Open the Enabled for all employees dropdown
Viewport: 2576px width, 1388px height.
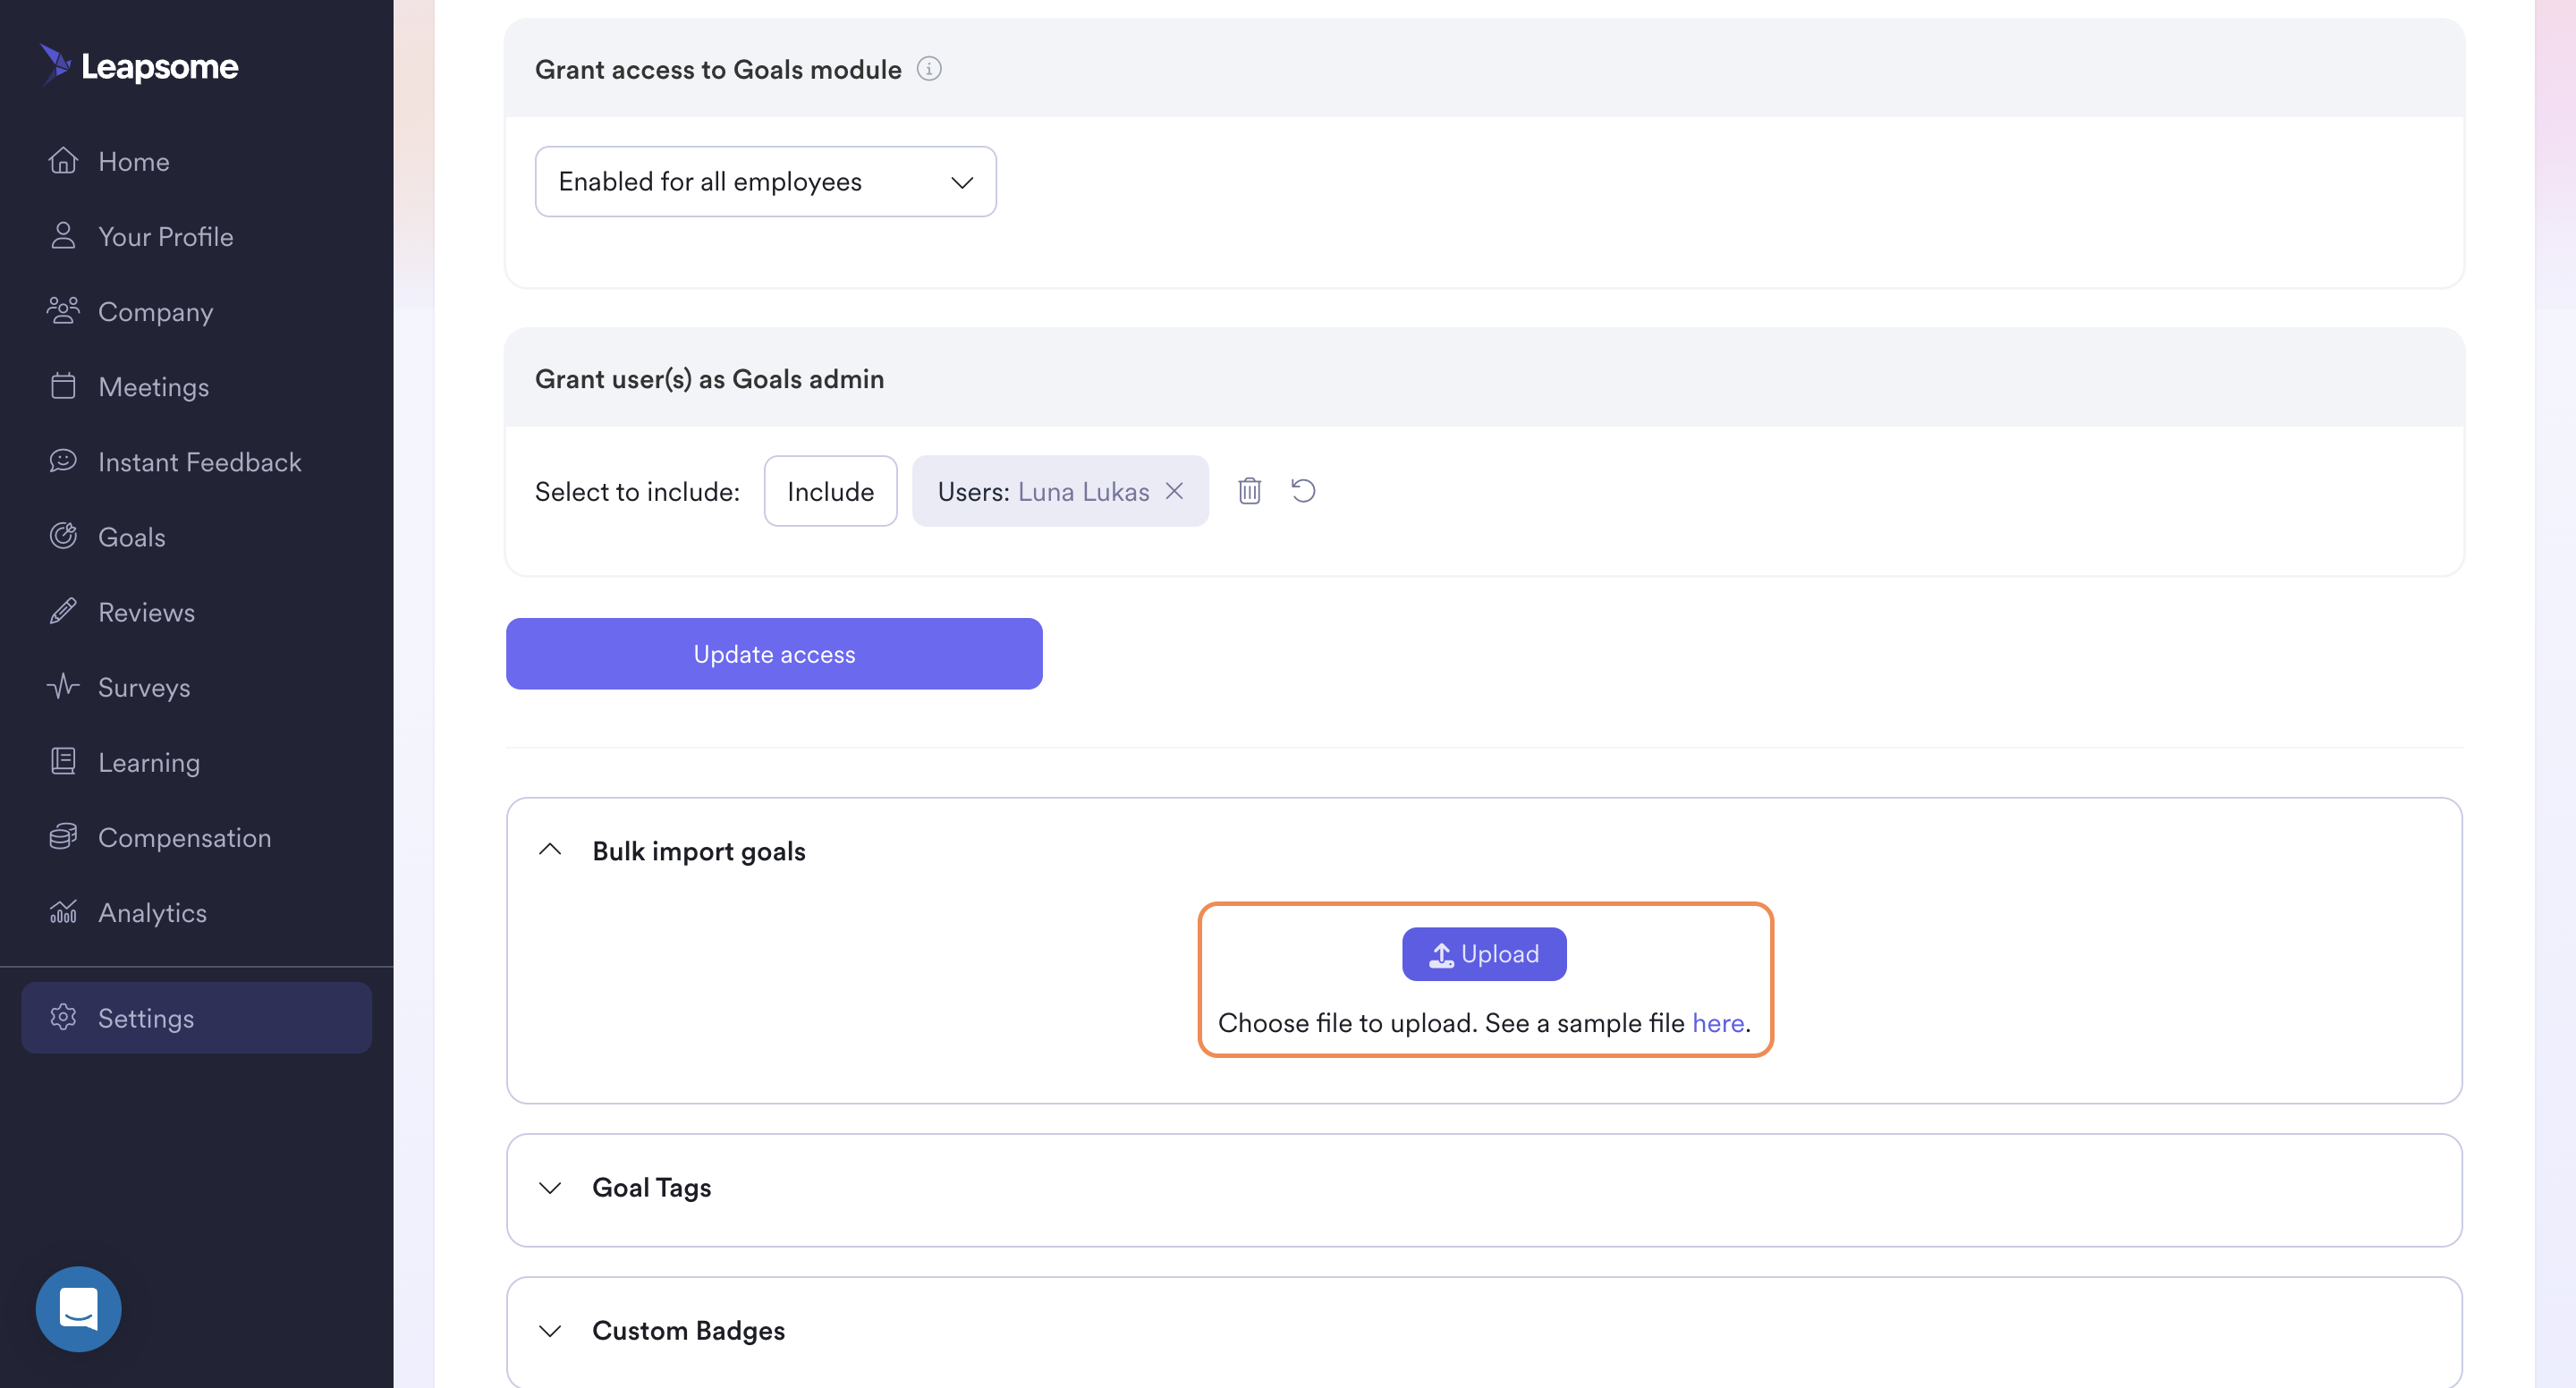(x=765, y=181)
